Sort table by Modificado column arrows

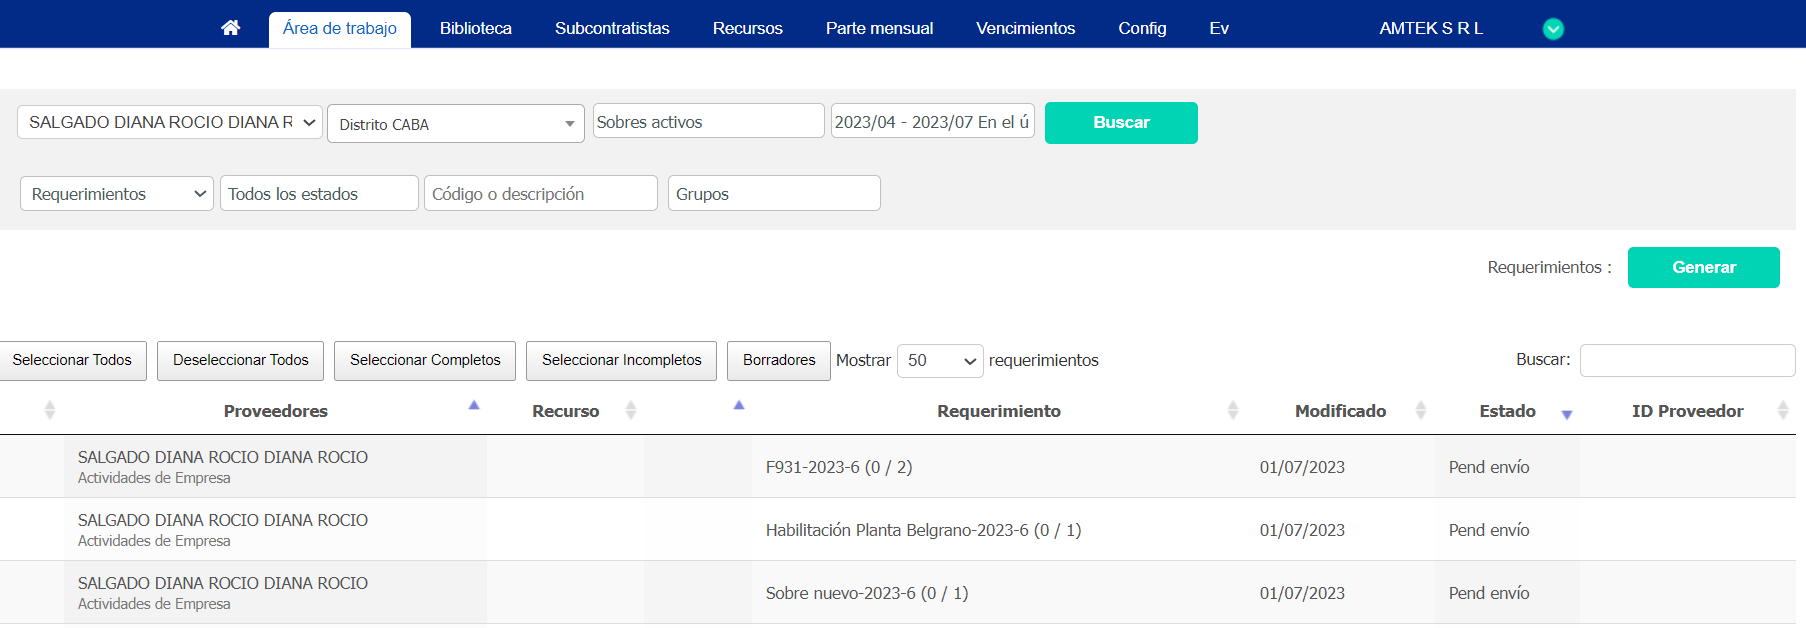1421,410
